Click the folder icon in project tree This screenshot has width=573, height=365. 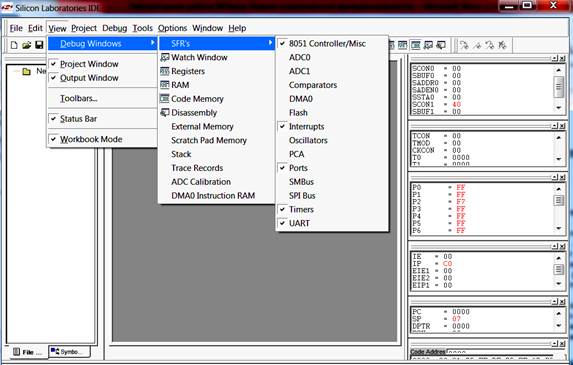click(x=26, y=71)
